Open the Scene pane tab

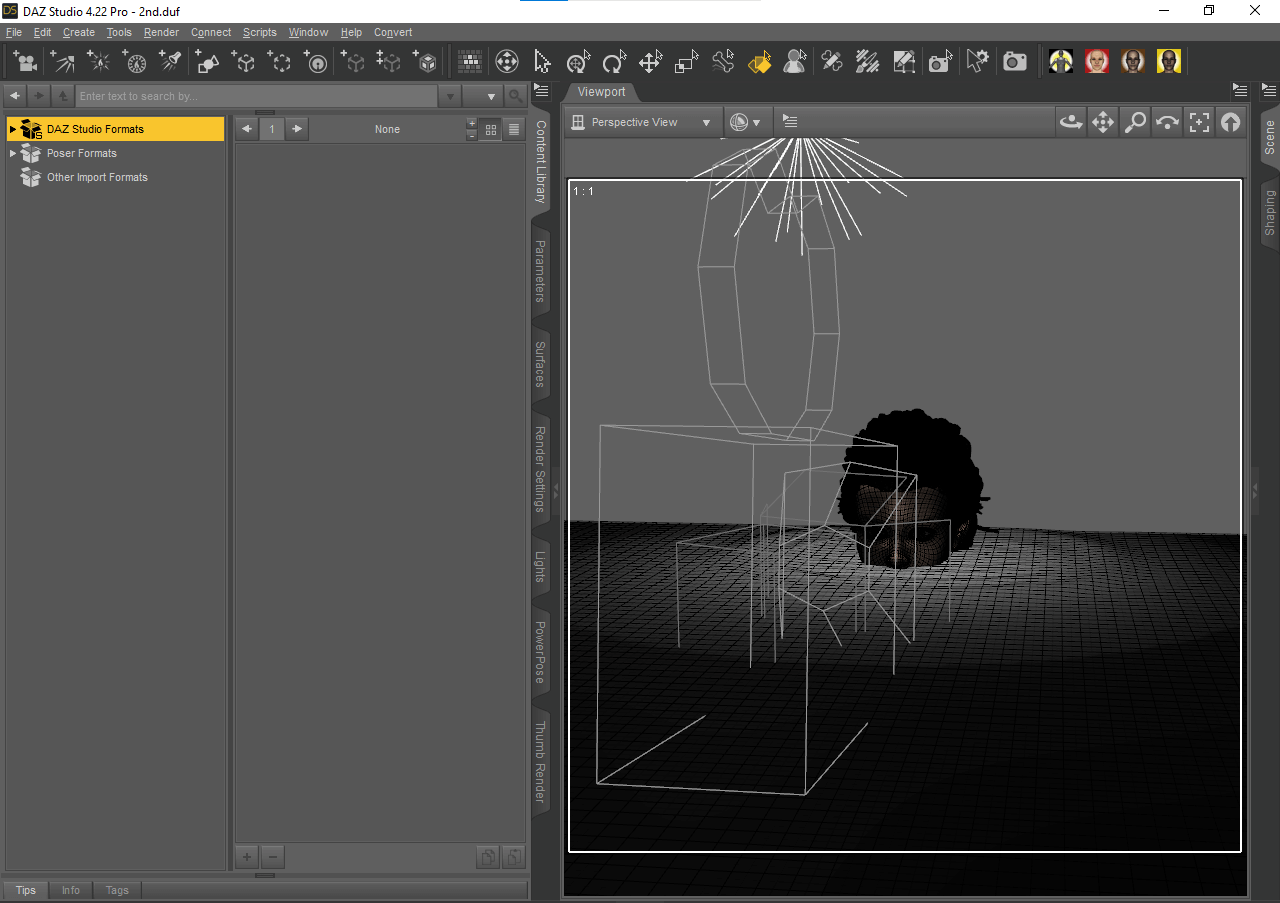point(1270,137)
